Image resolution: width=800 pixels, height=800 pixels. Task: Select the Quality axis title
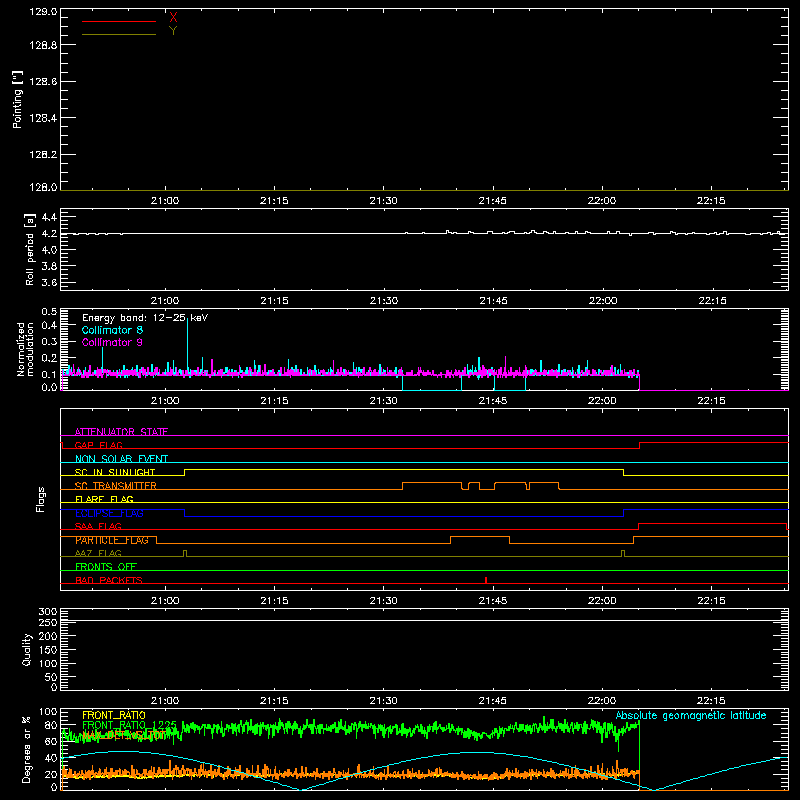pyautogui.click(x=27, y=649)
